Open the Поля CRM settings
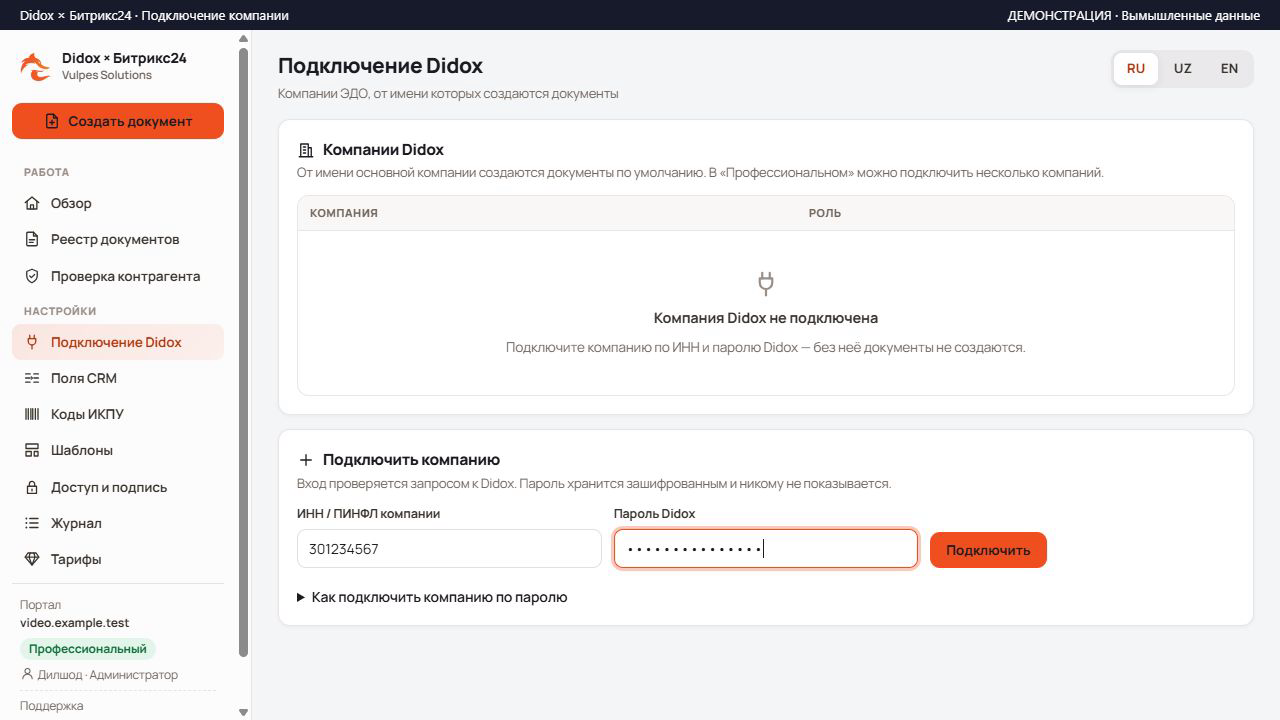This screenshot has height=720, width=1280. click(x=118, y=378)
